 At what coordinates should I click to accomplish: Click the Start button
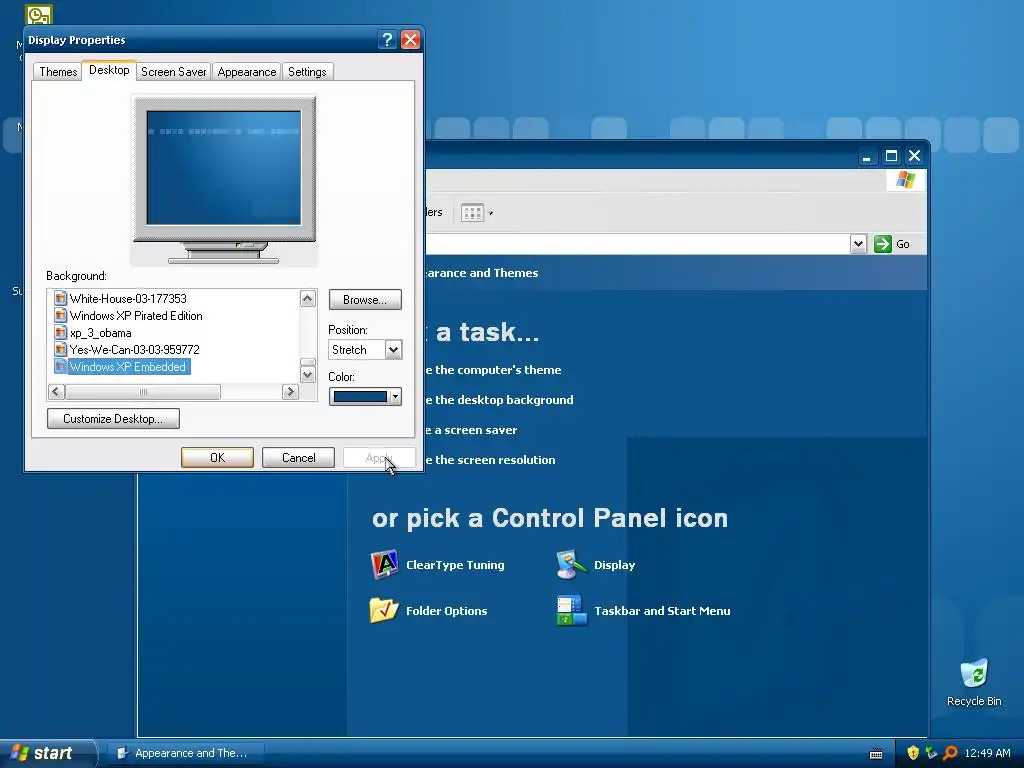click(x=46, y=753)
